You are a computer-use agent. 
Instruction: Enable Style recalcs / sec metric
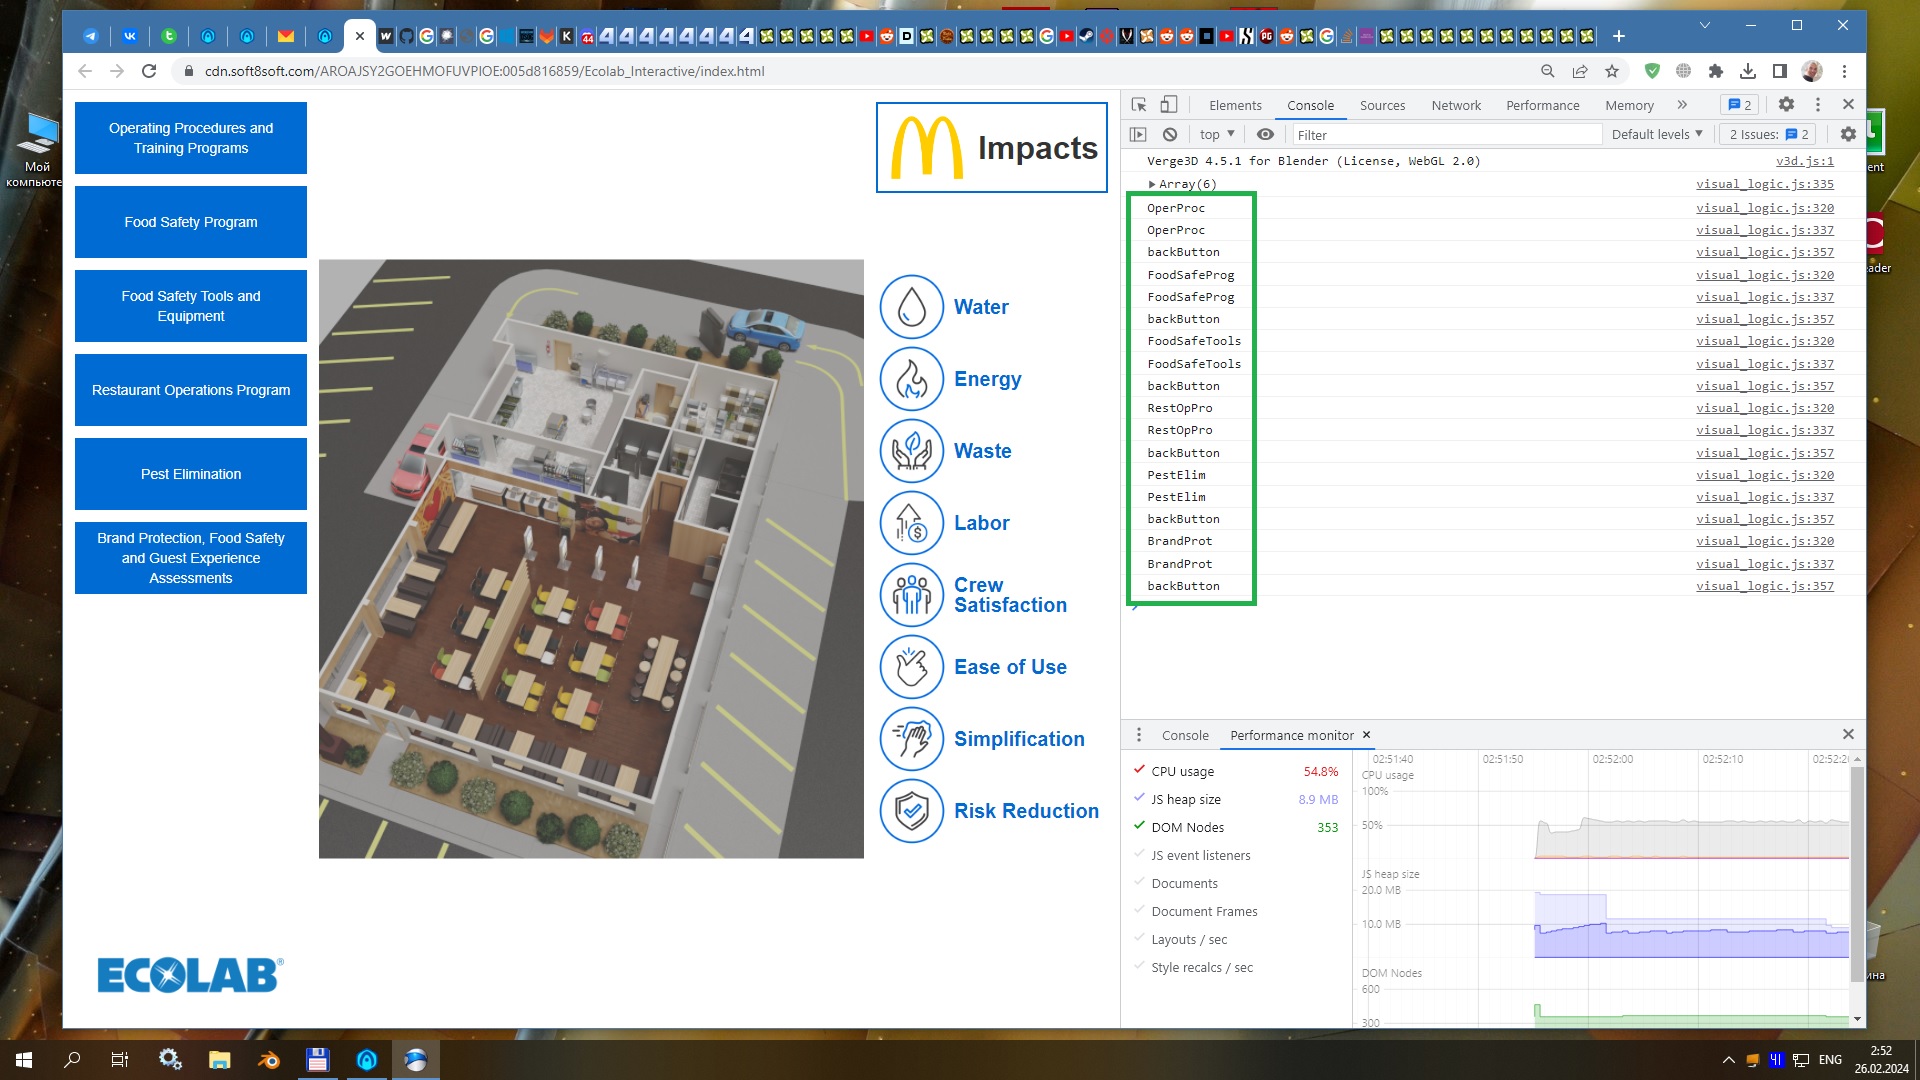coord(1139,966)
